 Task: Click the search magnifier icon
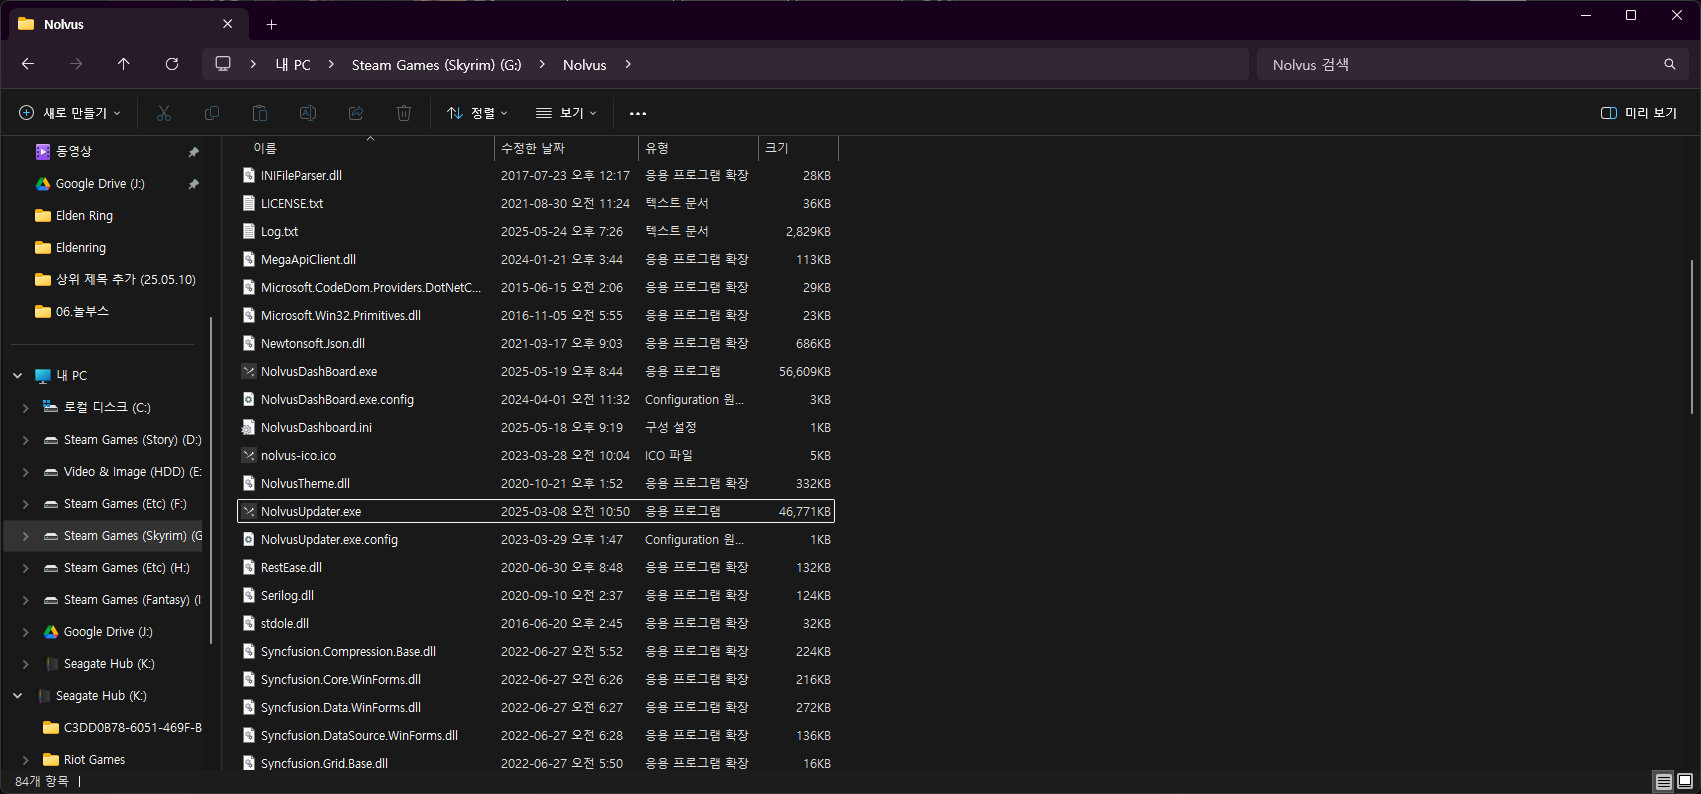(x=1669, y=64)
